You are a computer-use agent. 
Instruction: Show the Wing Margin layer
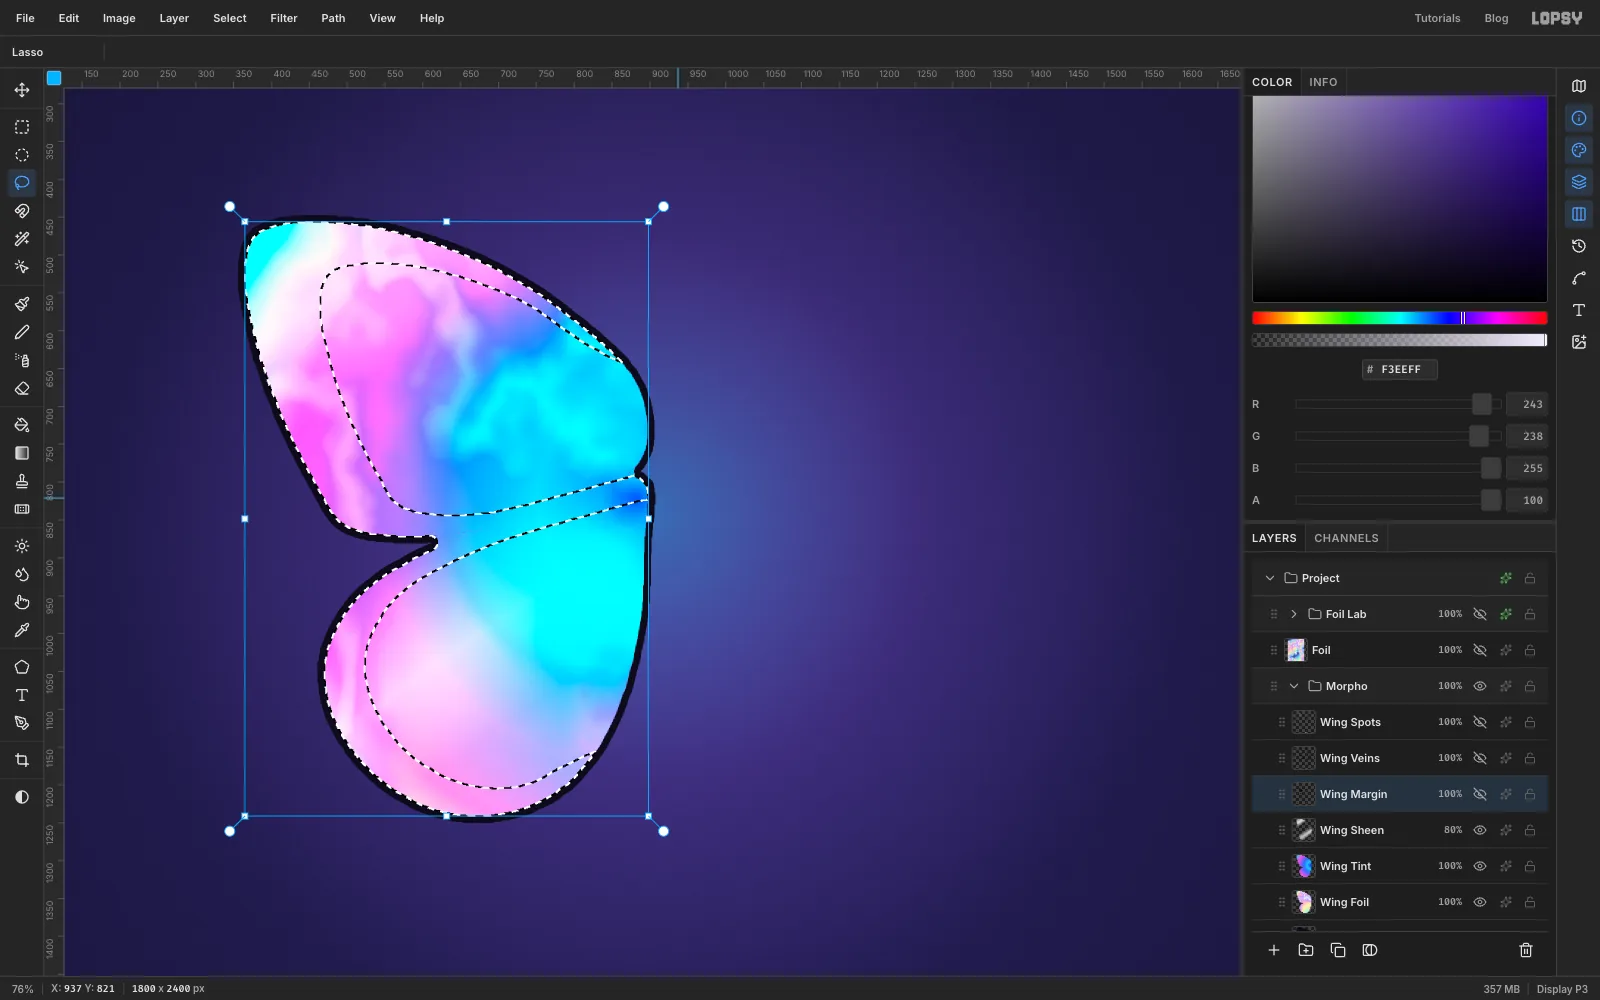click(1480, 794)
